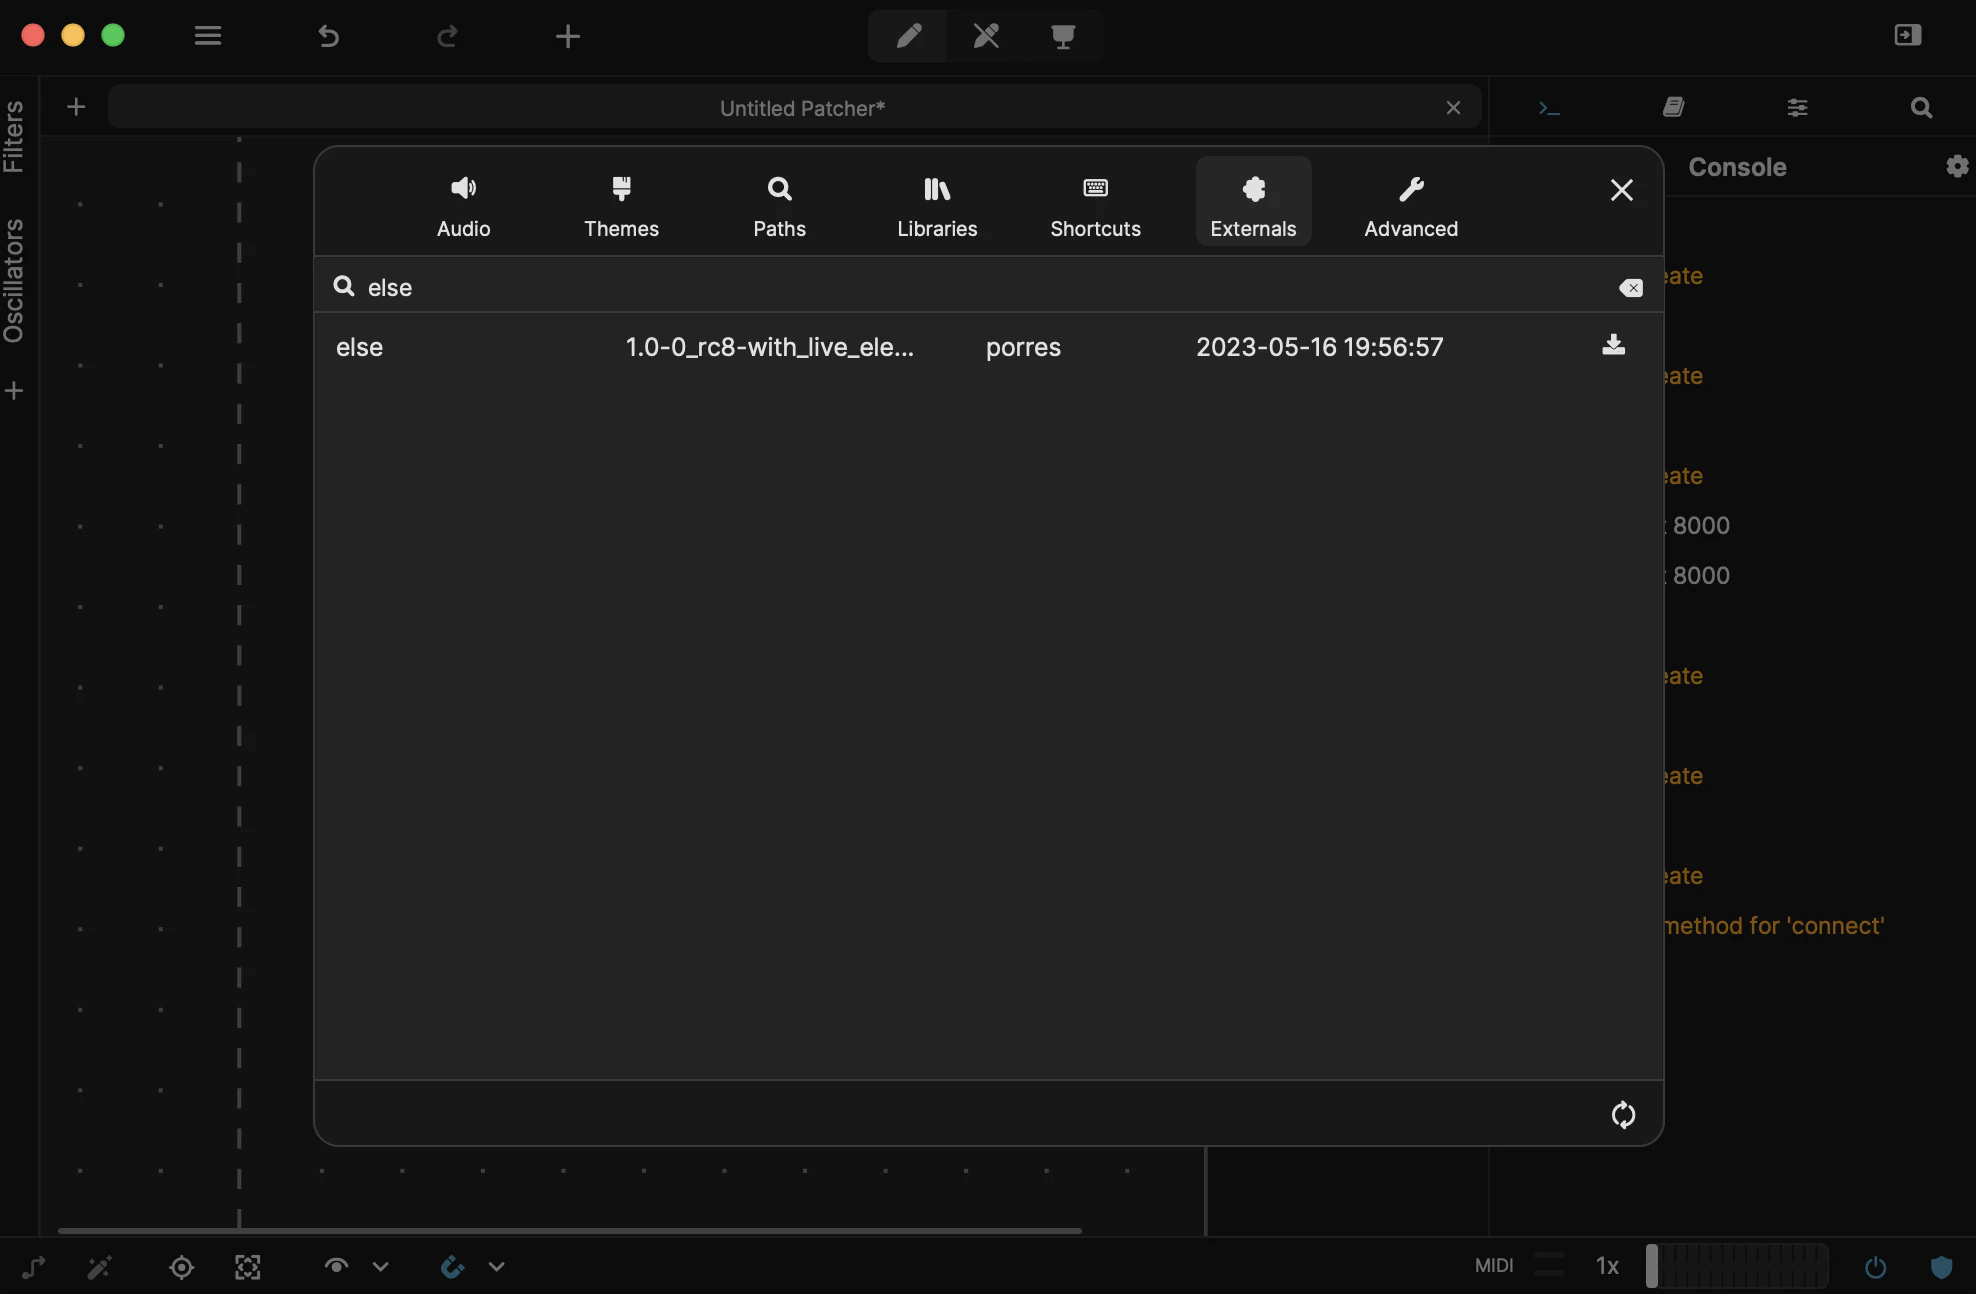Open the main hamburger menu
1976x1294 pixels.
pyautogui.click(x=208, y=36)
